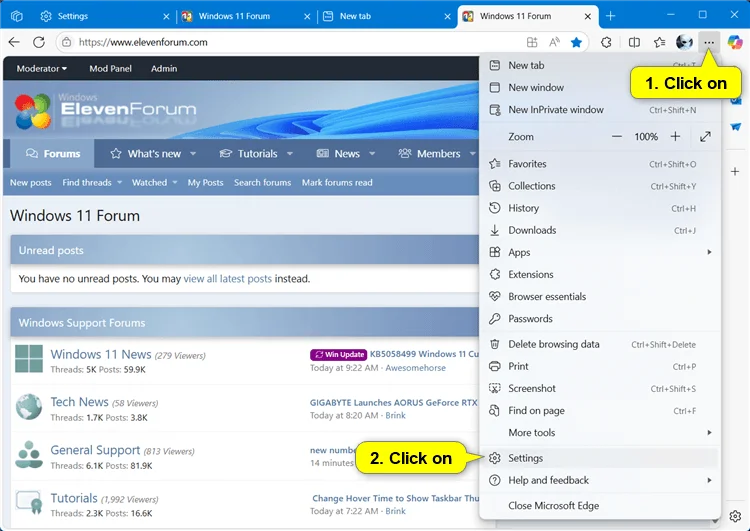Open a new tab with the plus button
The width and height of the screenshot is (750, 531).
point(610,16)
